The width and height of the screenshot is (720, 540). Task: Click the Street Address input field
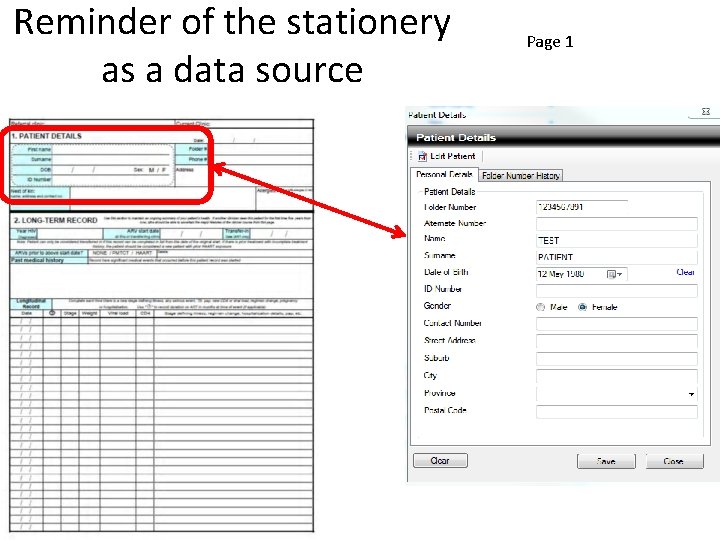[x=617, y=341]
